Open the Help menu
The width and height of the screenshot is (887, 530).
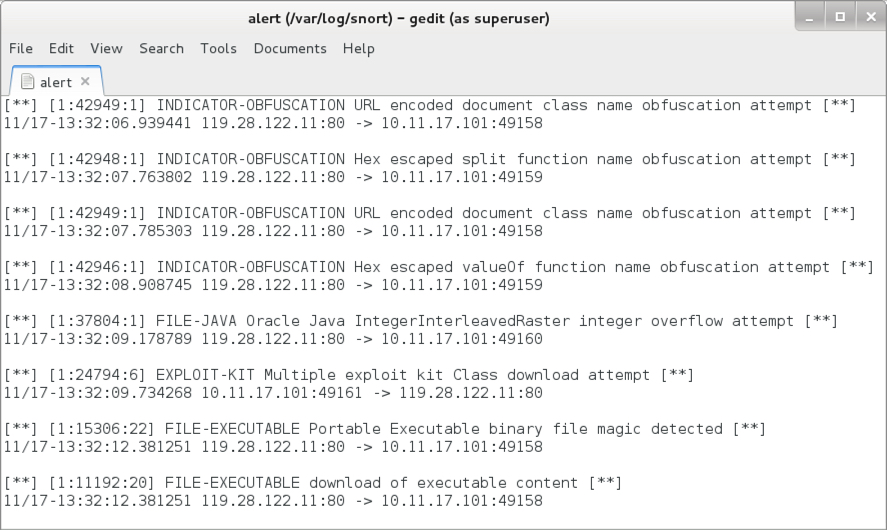click(x=359, y=49)
